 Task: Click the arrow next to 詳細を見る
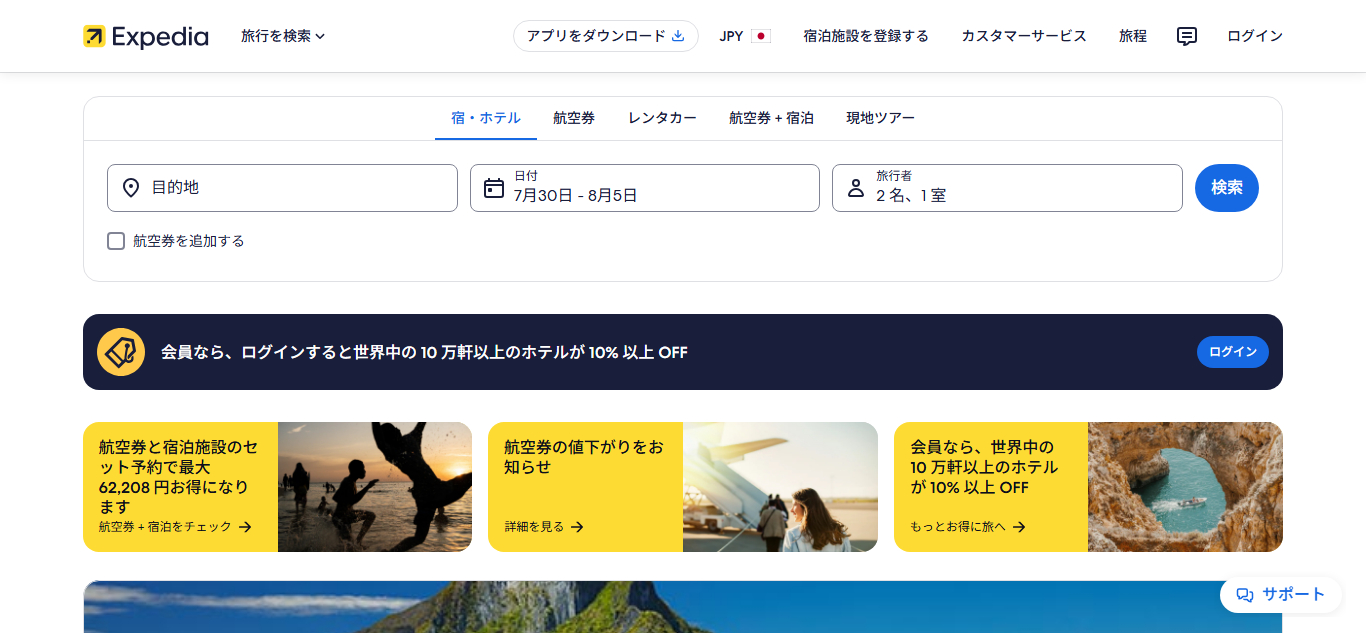click(x=577, y=527)
